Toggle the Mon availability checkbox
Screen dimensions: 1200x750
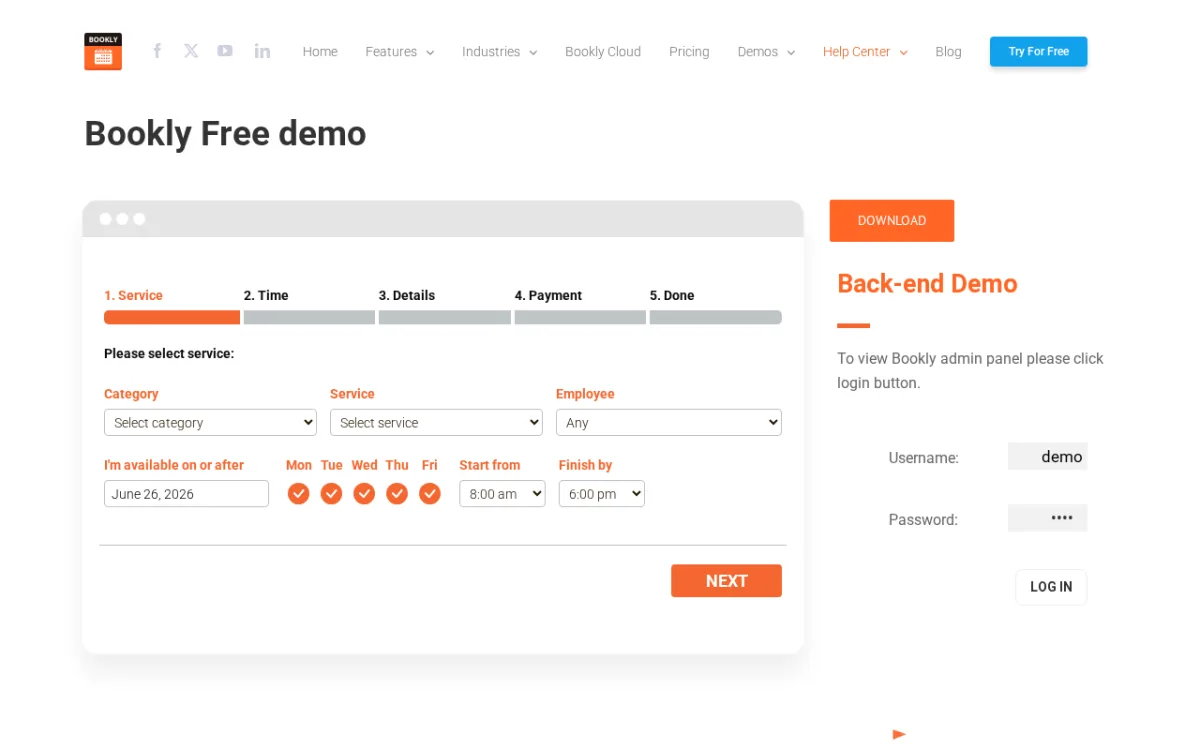point(298,494)
